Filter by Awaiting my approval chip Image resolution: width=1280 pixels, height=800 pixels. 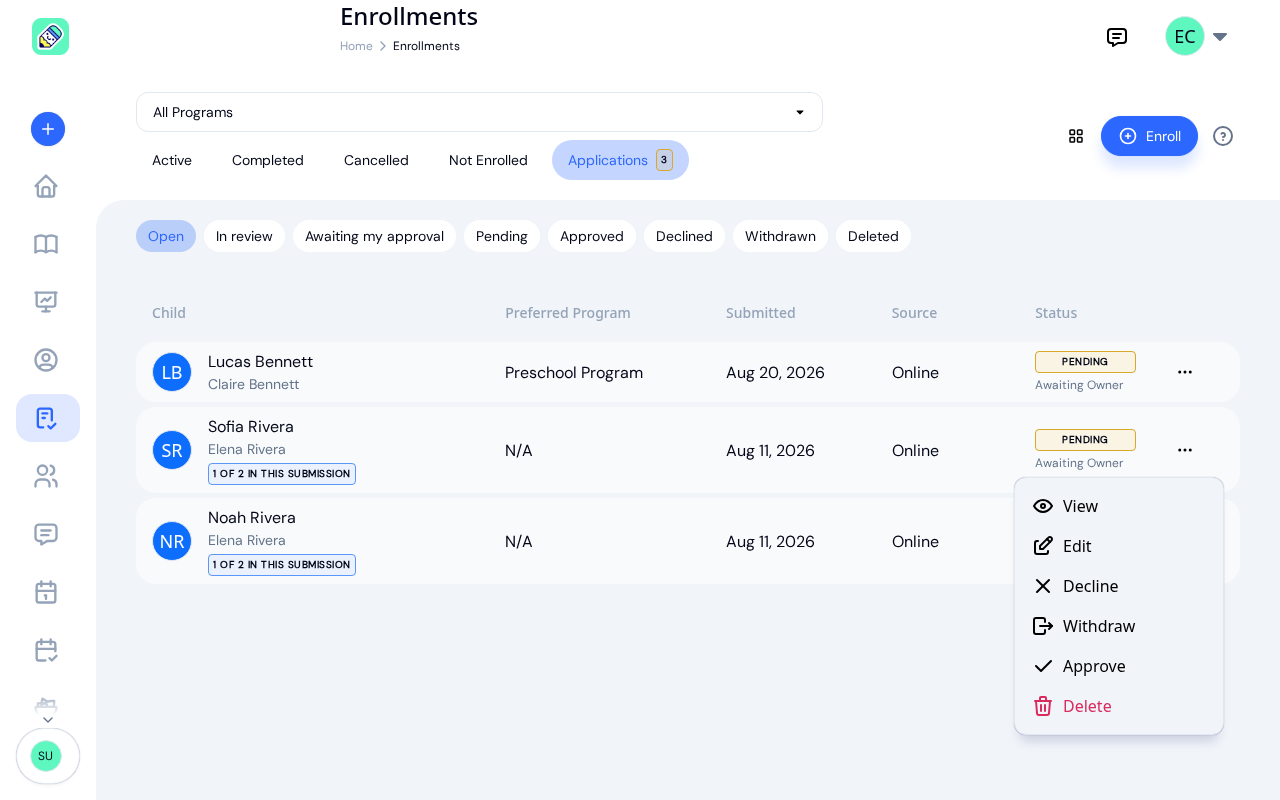pyautogui.click(x=374, y=236)
